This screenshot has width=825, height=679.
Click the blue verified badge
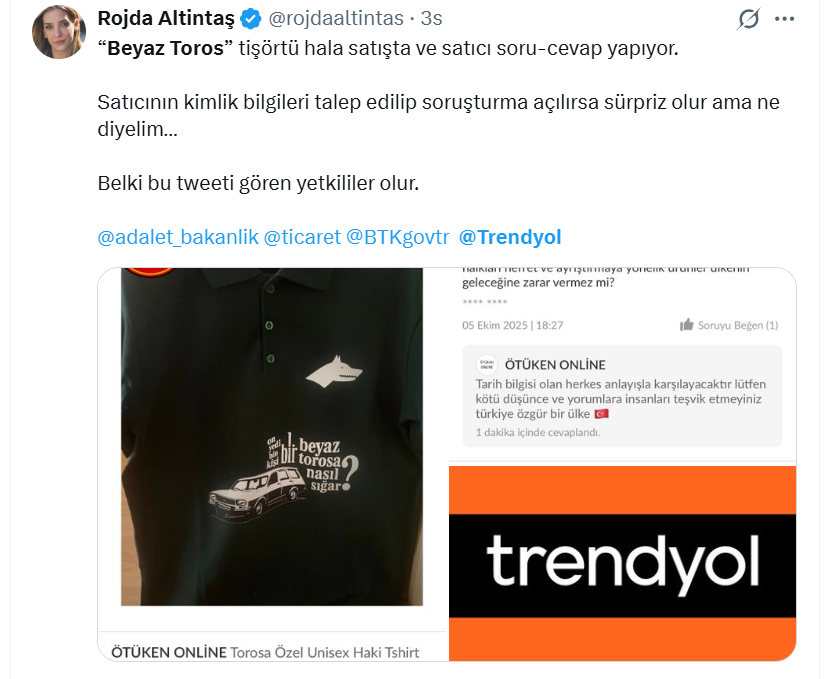coord(250,19)
